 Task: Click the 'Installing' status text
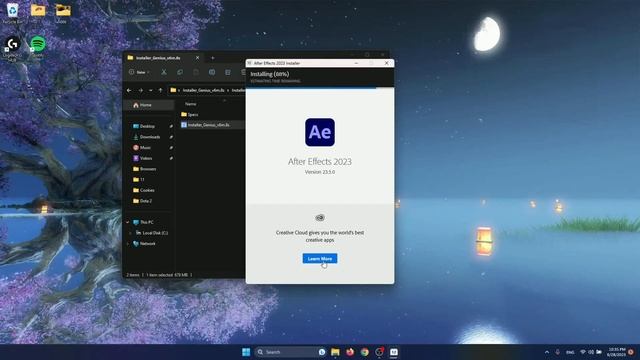(269, 74)
